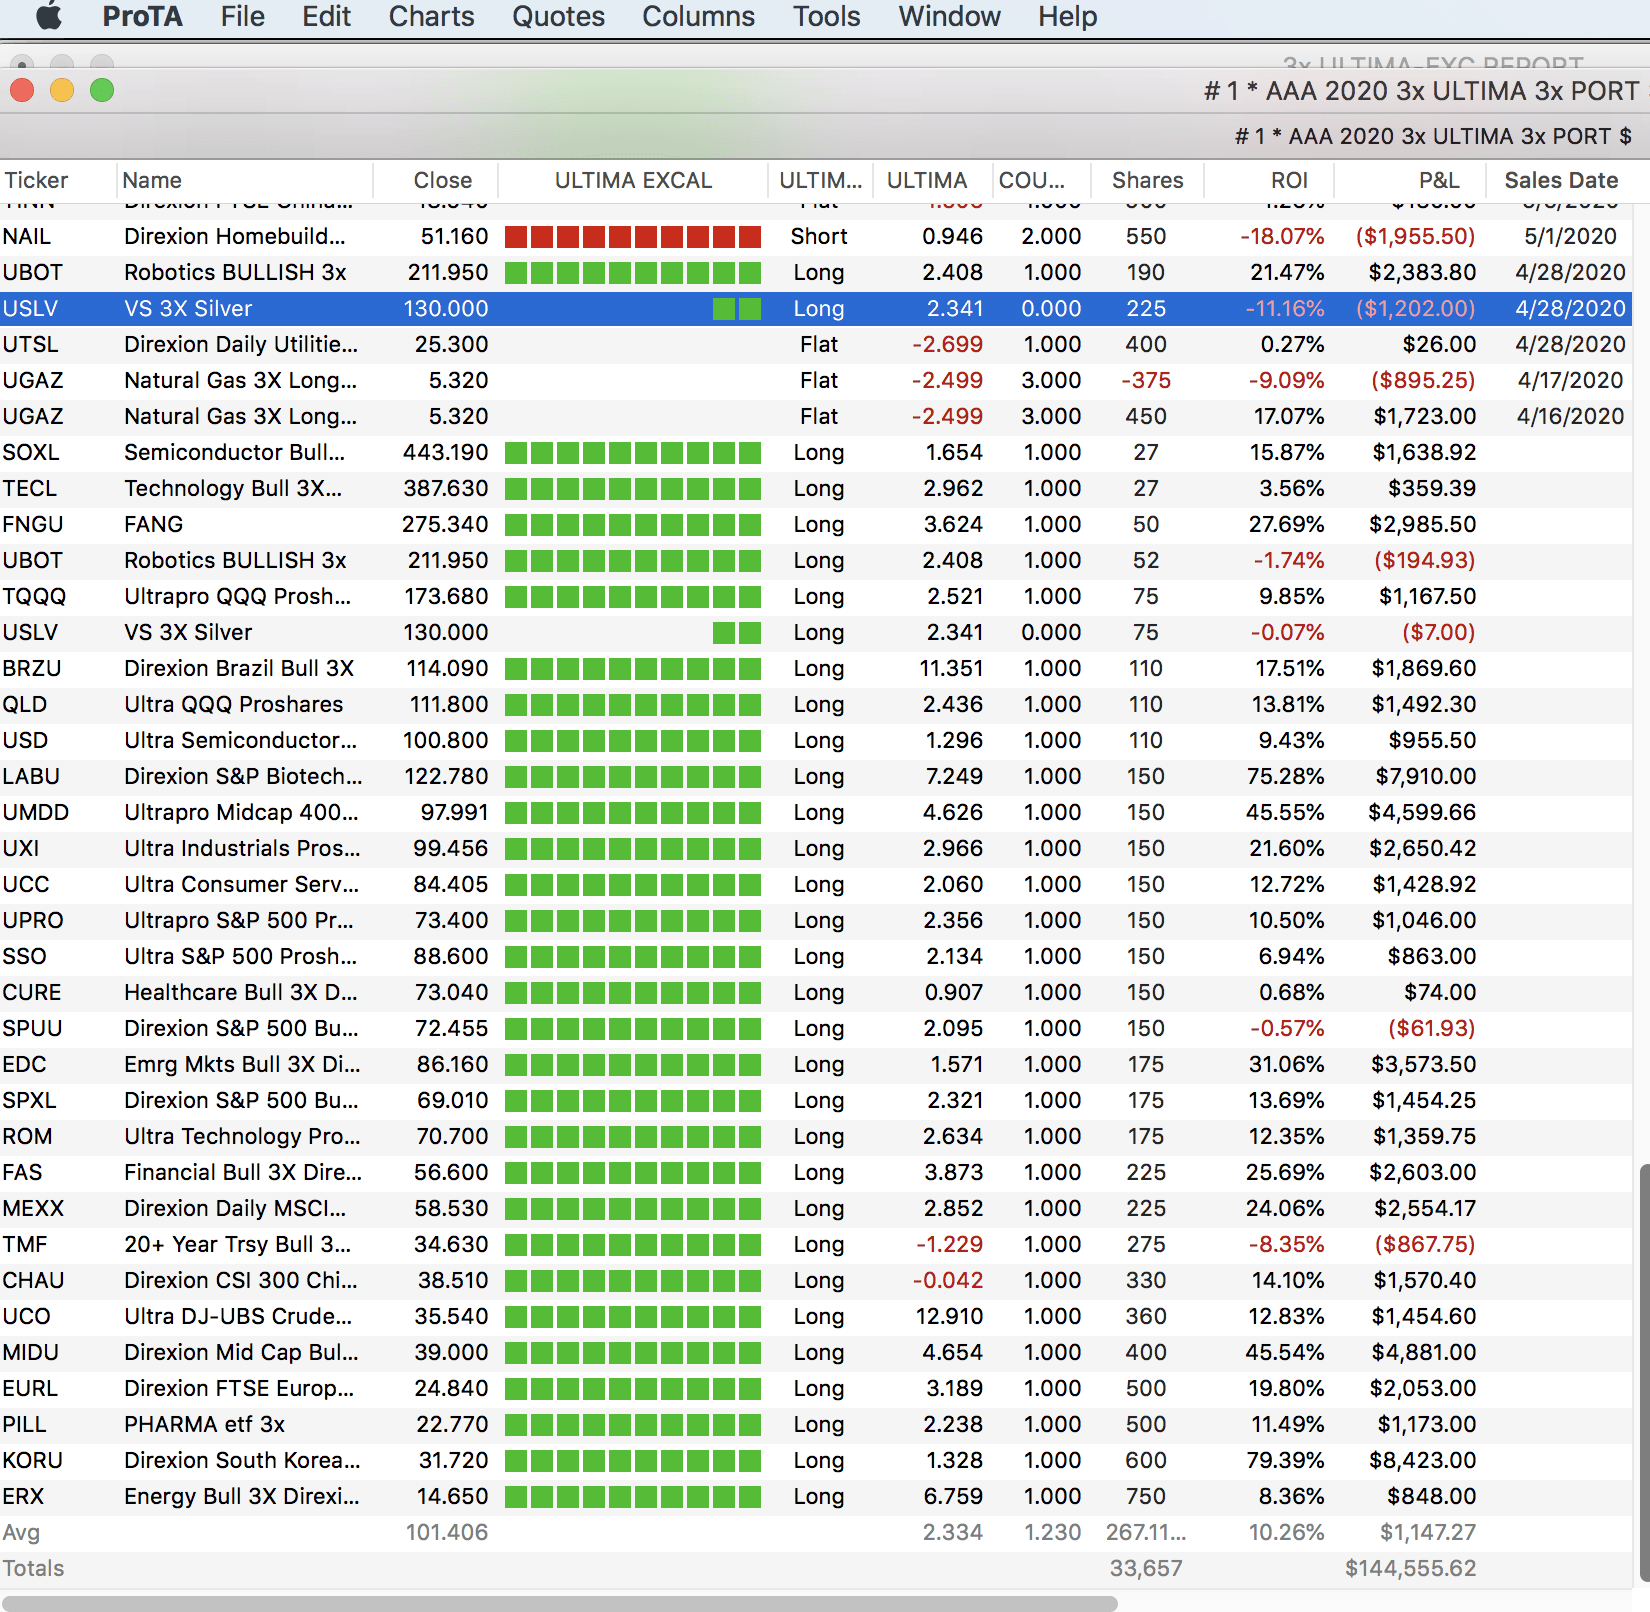The image size is (1650, 1612).
Task: Click the vertical scrollbar thumb
Action: tap(1644, 1372)
